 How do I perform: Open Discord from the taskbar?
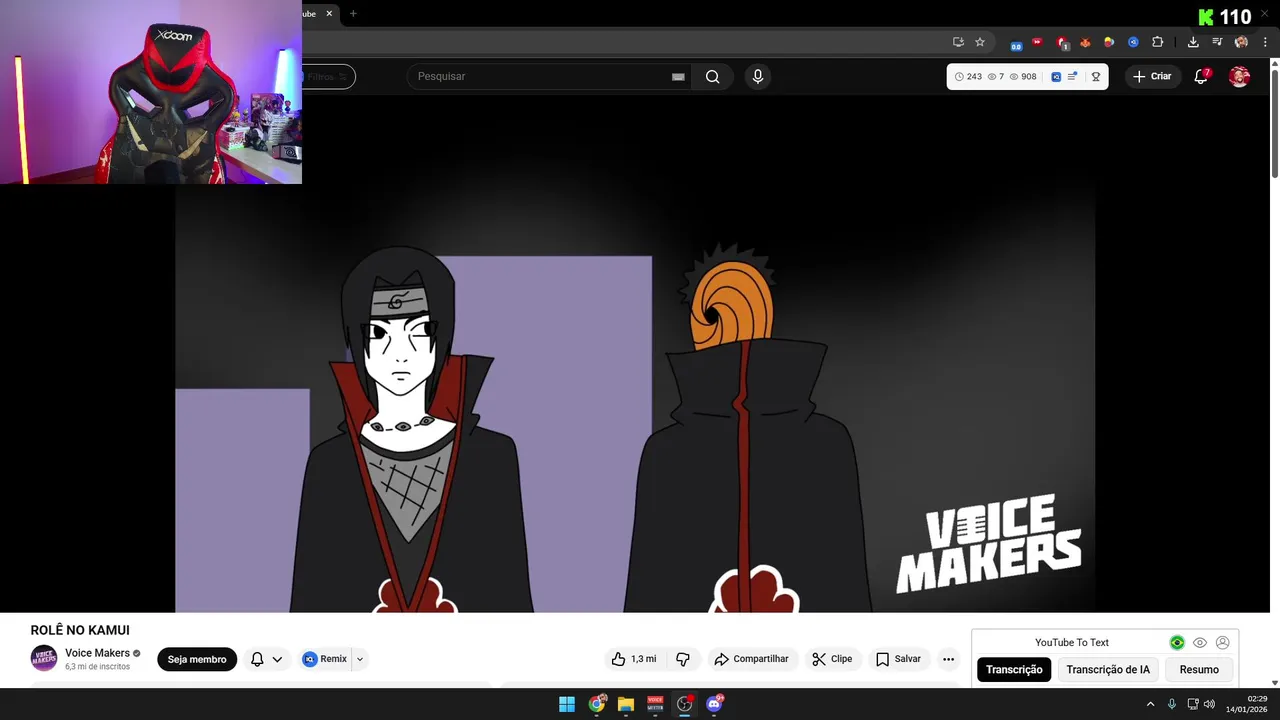[x=714, y=704]
